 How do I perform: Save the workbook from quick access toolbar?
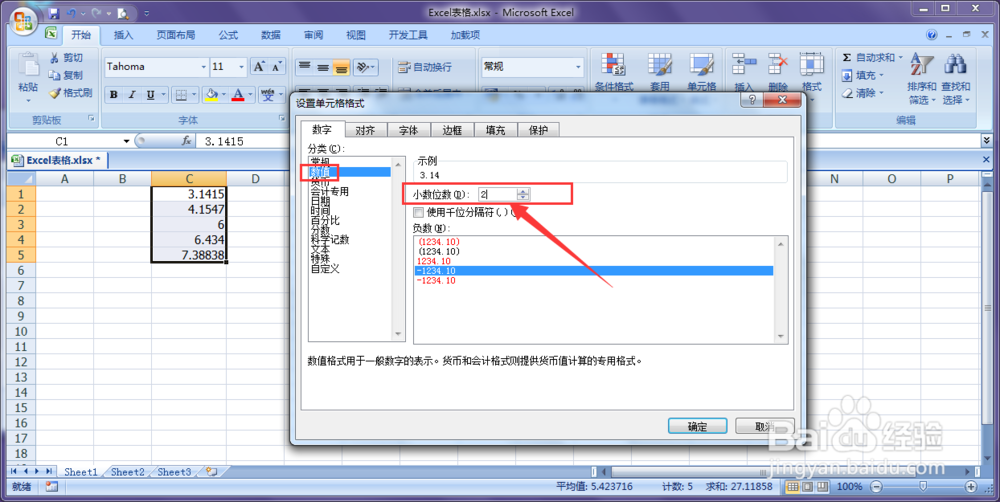[54, 13]
